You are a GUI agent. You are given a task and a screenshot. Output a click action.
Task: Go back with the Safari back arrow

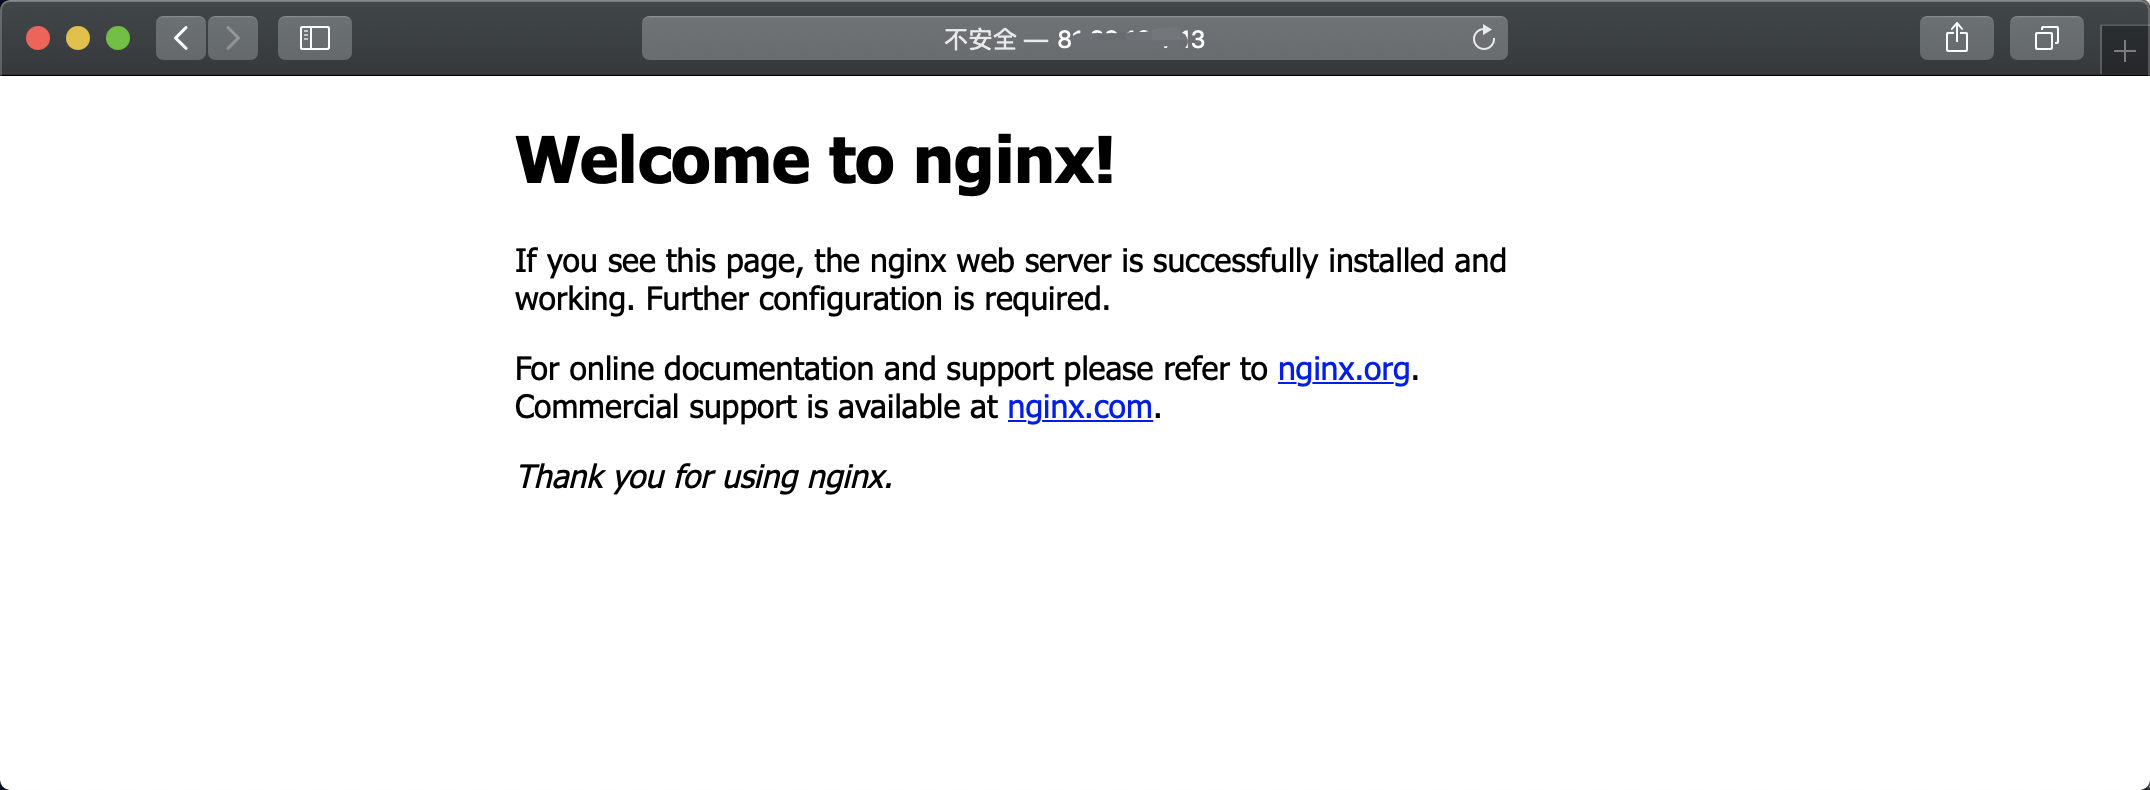(181, 38)
